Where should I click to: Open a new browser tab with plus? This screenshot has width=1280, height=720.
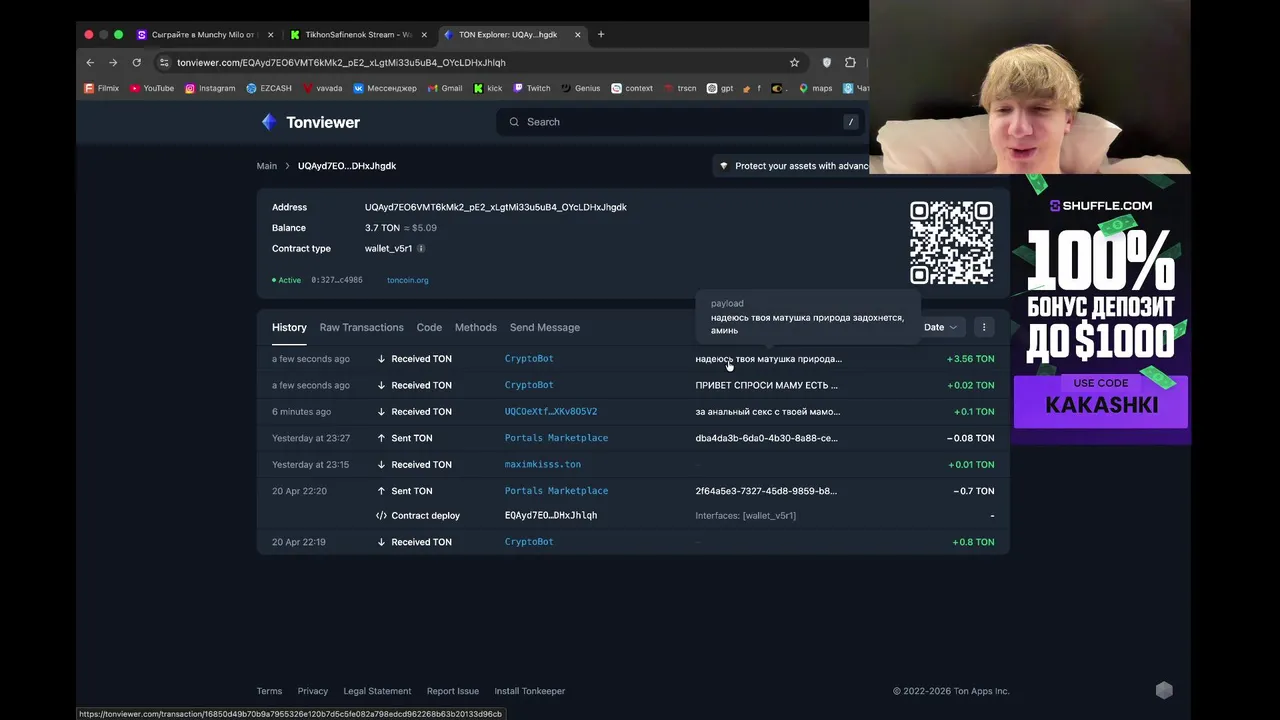[x=601, y=34]
